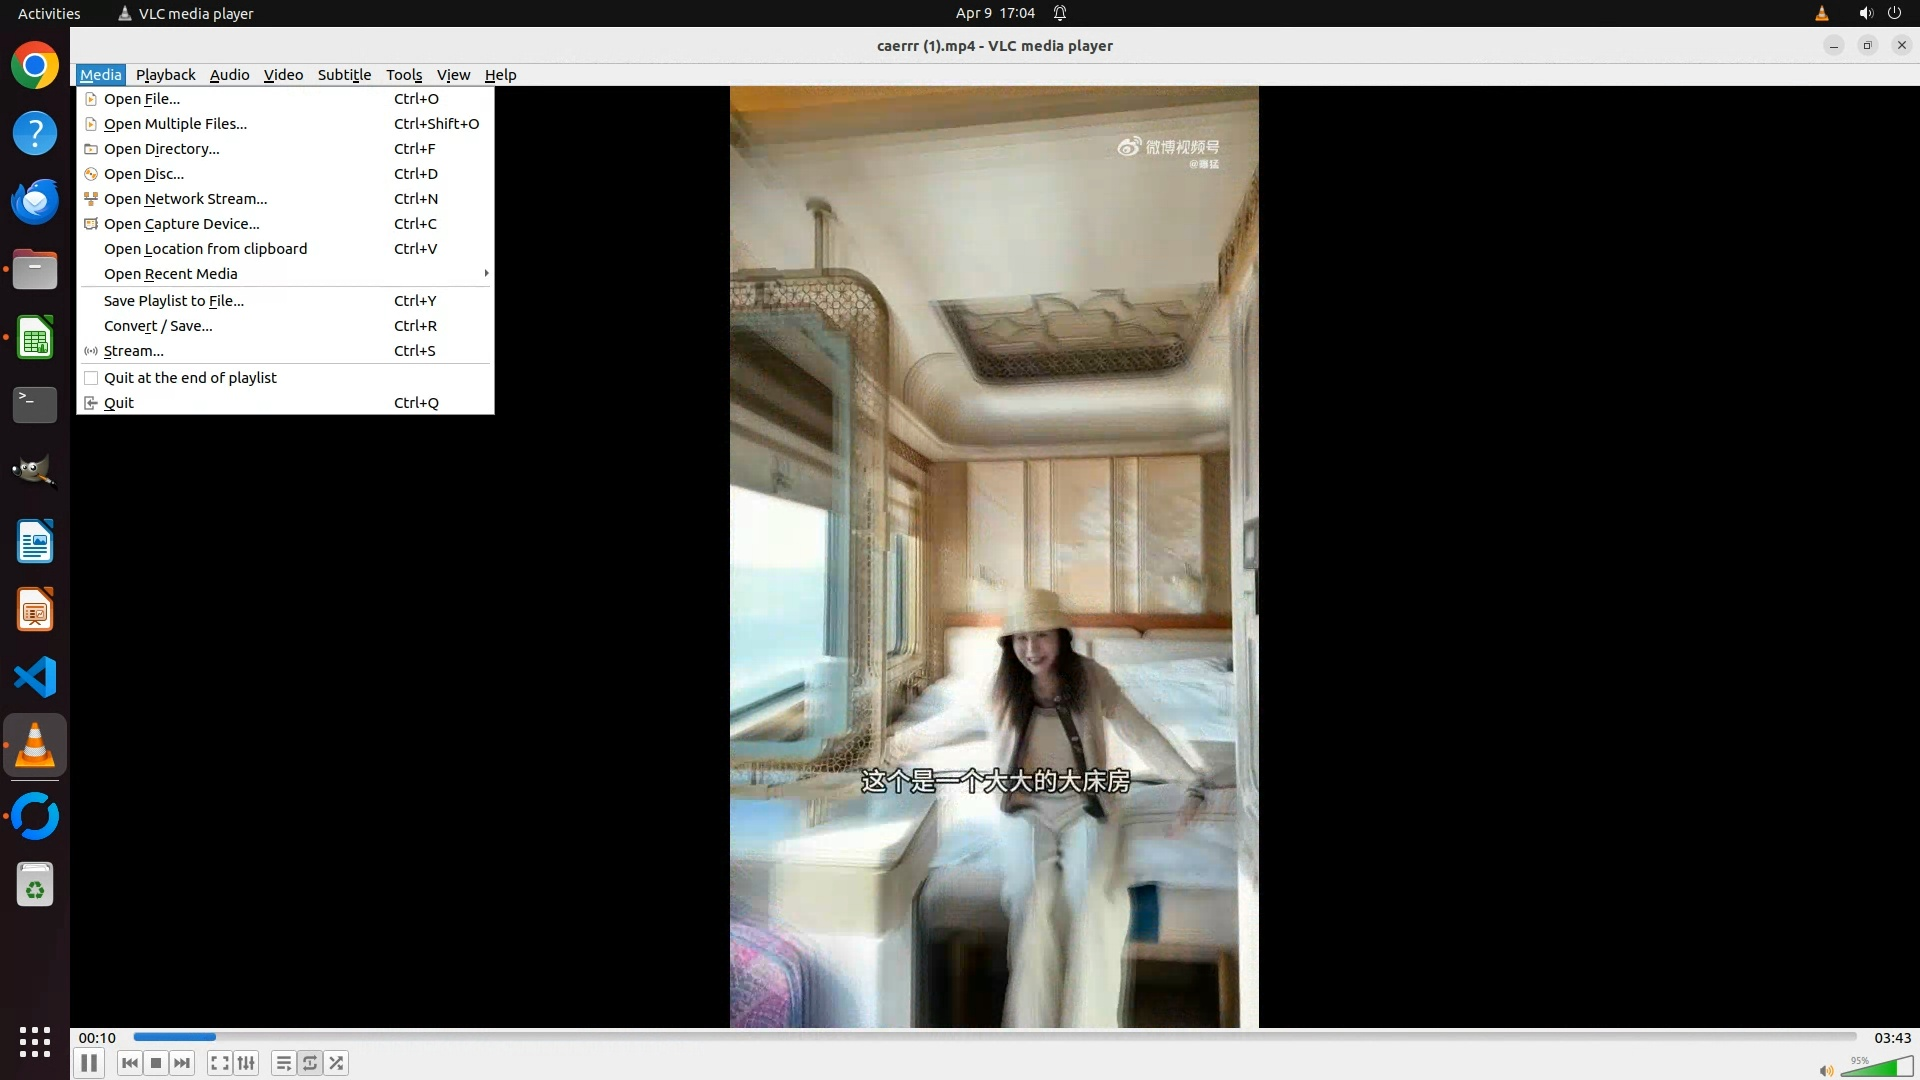This screenshot has height=1080, width=1920.
Task: Mute audio via speaker icon
Action: tap(1826, 1070)
